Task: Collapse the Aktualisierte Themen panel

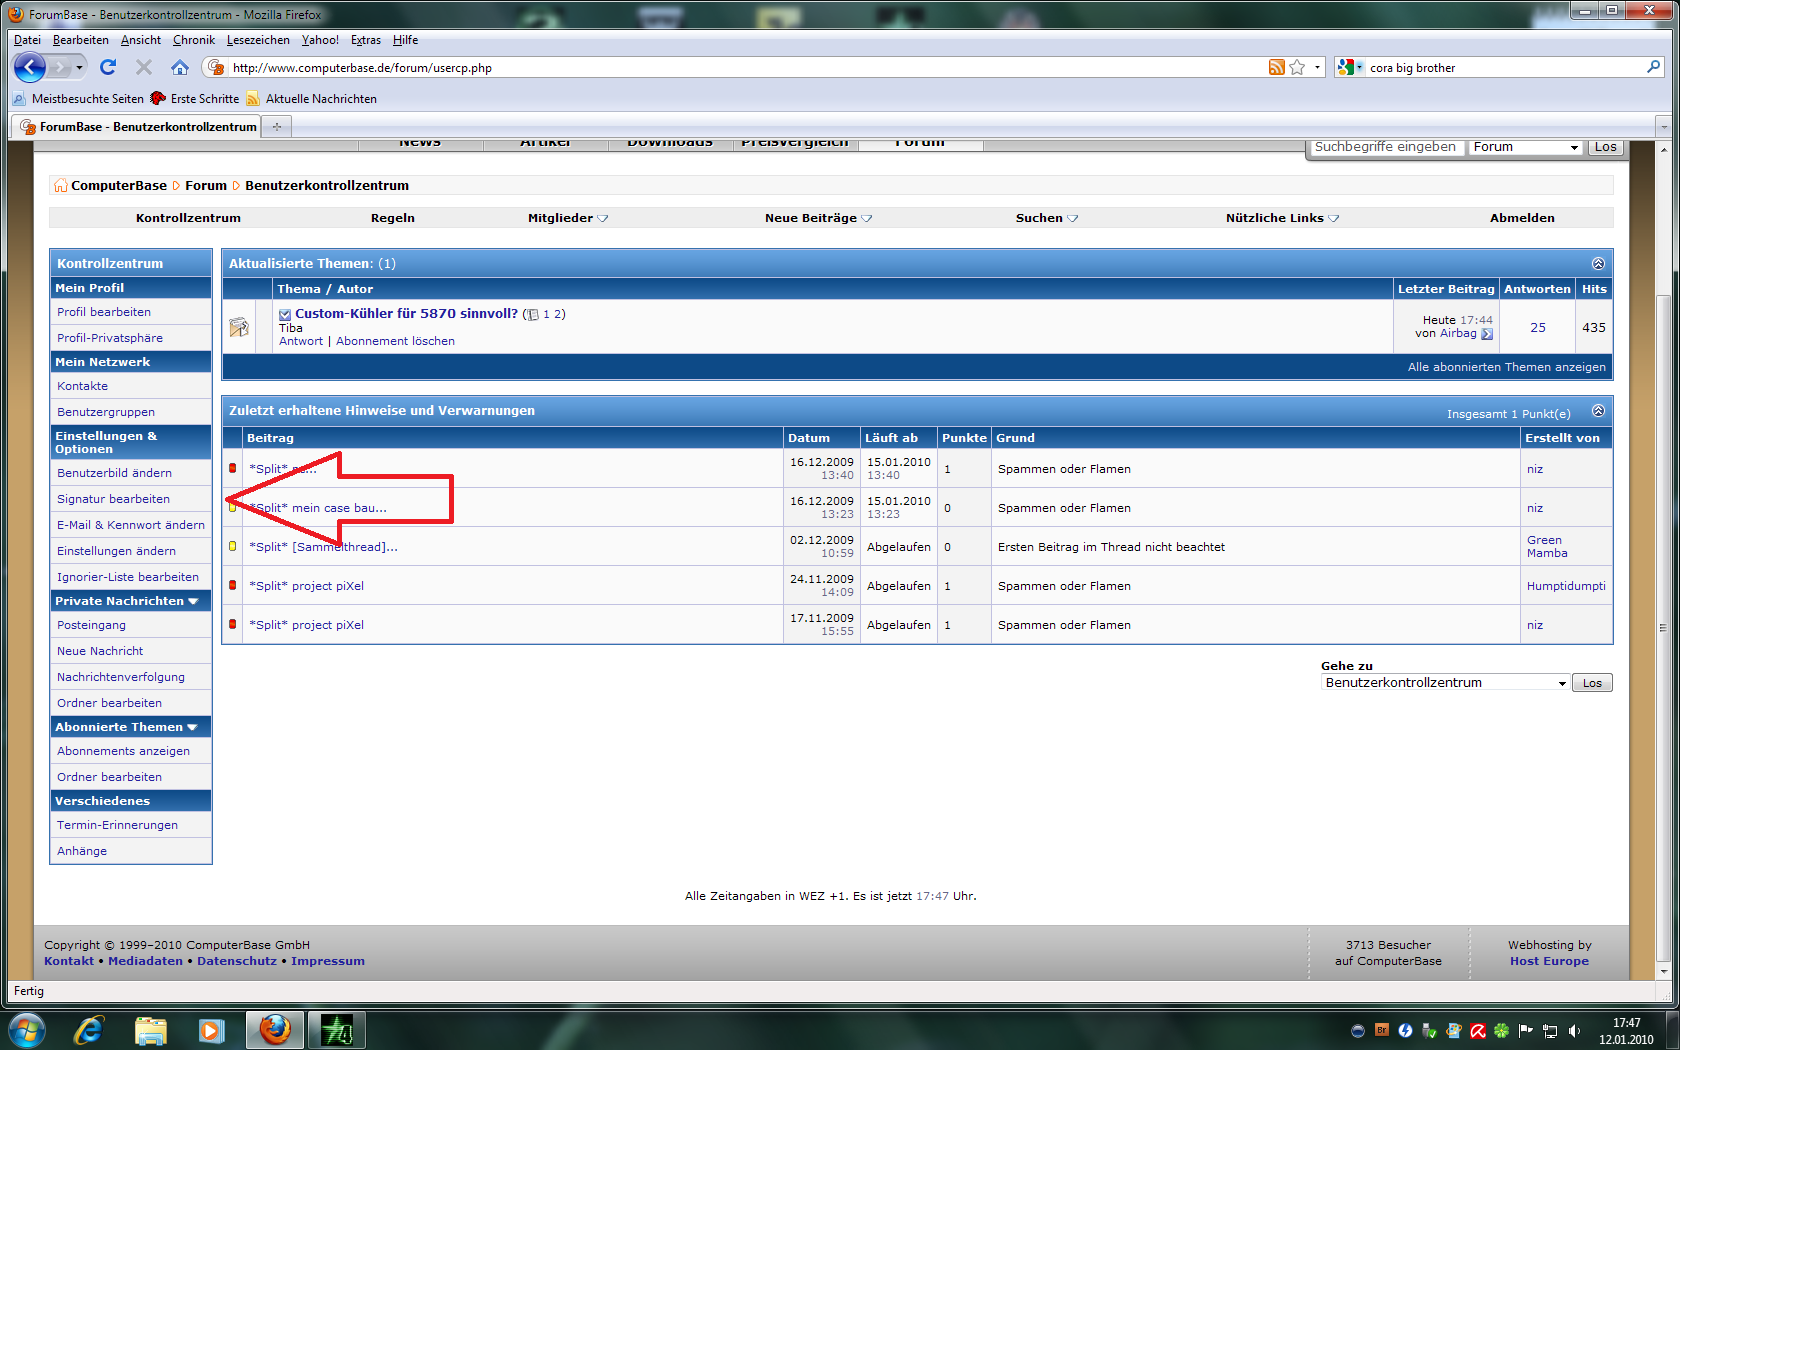Action: (1598, 263)
